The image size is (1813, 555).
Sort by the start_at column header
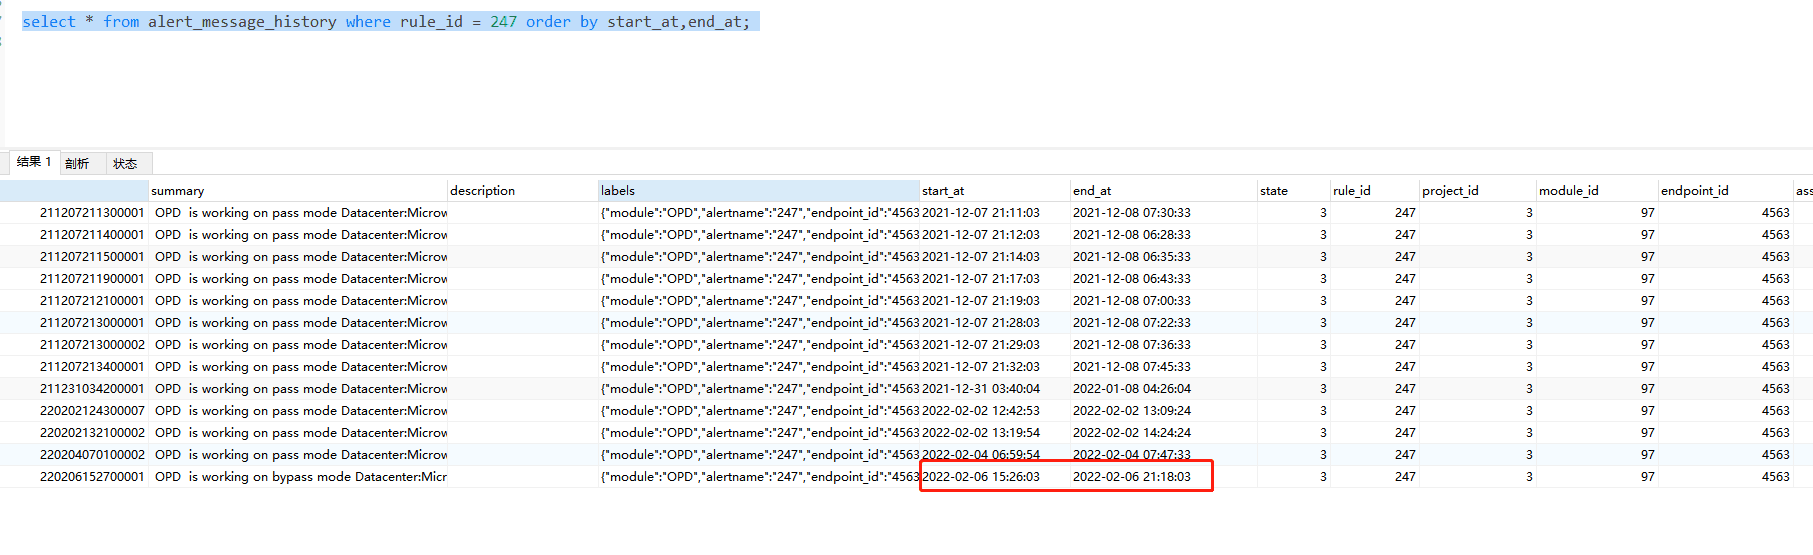[x=943, y=191]
